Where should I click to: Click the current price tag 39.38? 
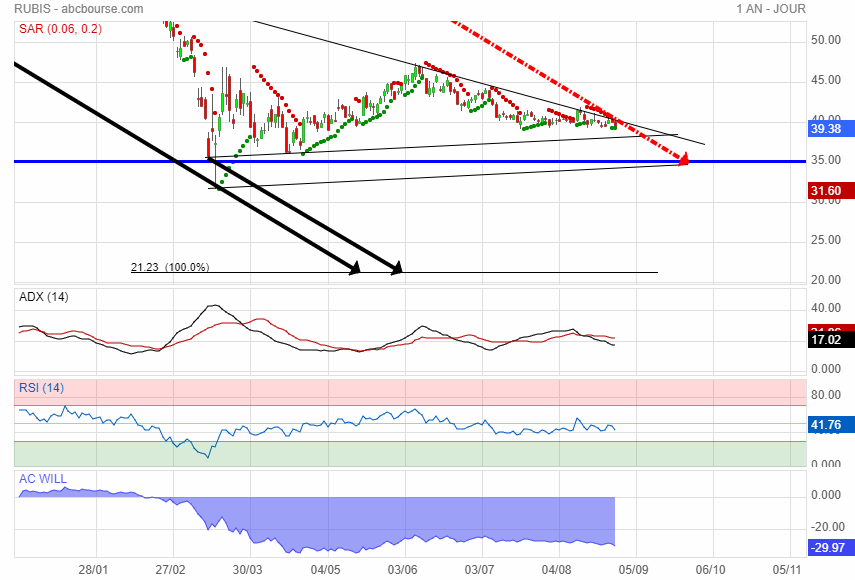830,129
